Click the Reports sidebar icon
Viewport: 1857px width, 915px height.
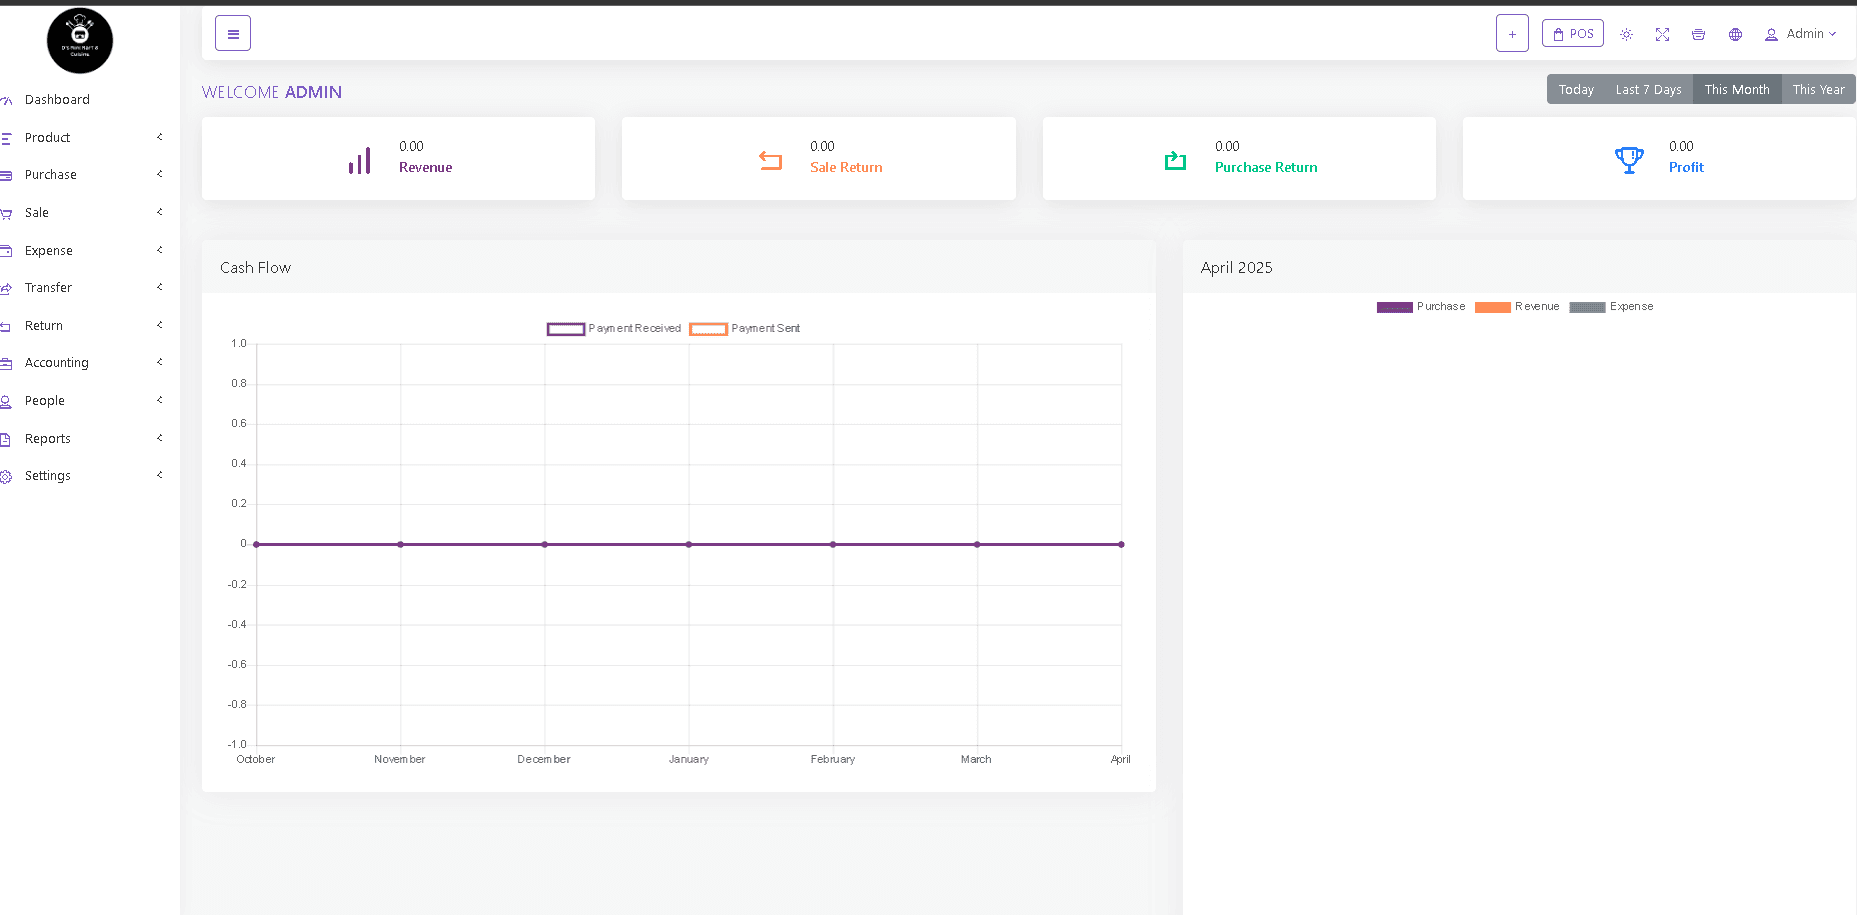click(x=6, y=439)
